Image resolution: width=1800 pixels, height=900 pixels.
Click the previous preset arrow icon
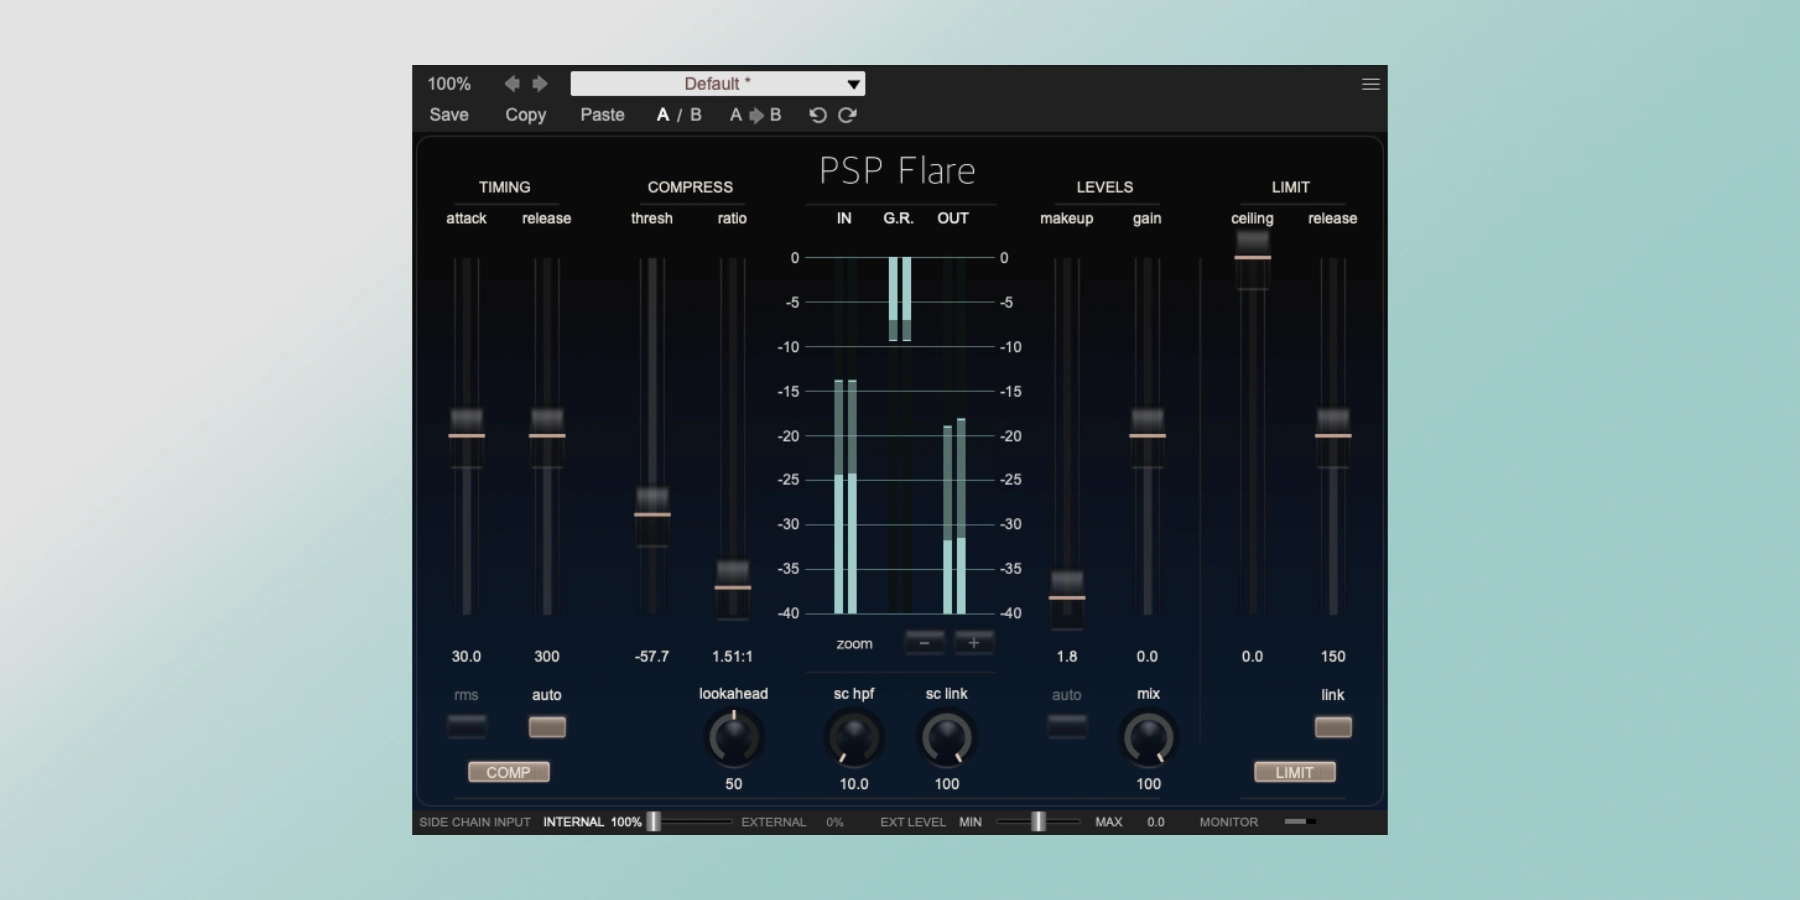(512, 84)
